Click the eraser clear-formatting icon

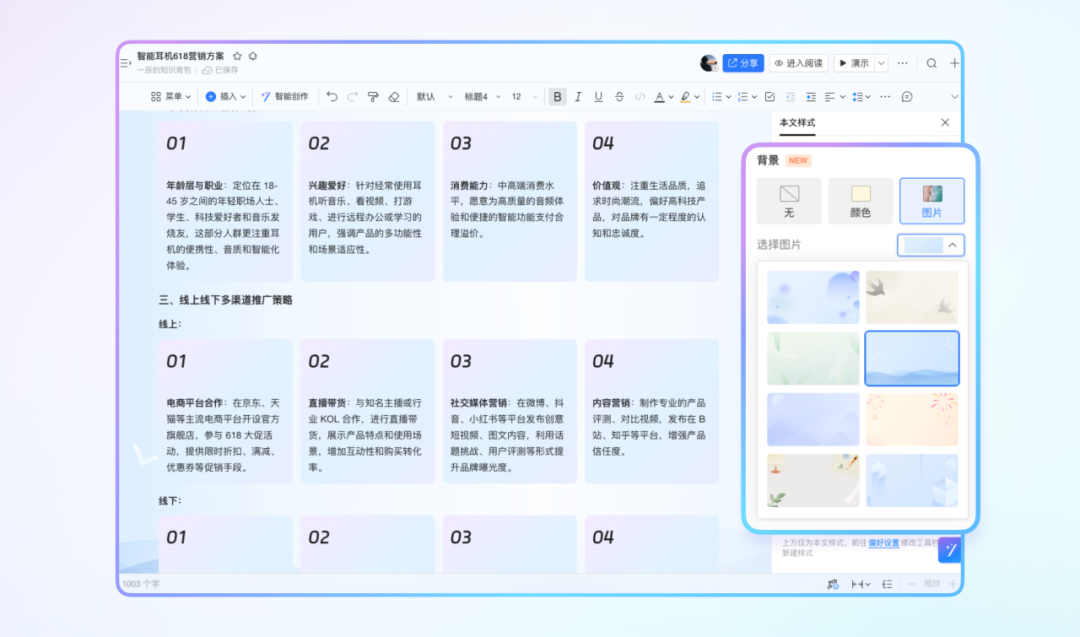click(x=393, y=97)
